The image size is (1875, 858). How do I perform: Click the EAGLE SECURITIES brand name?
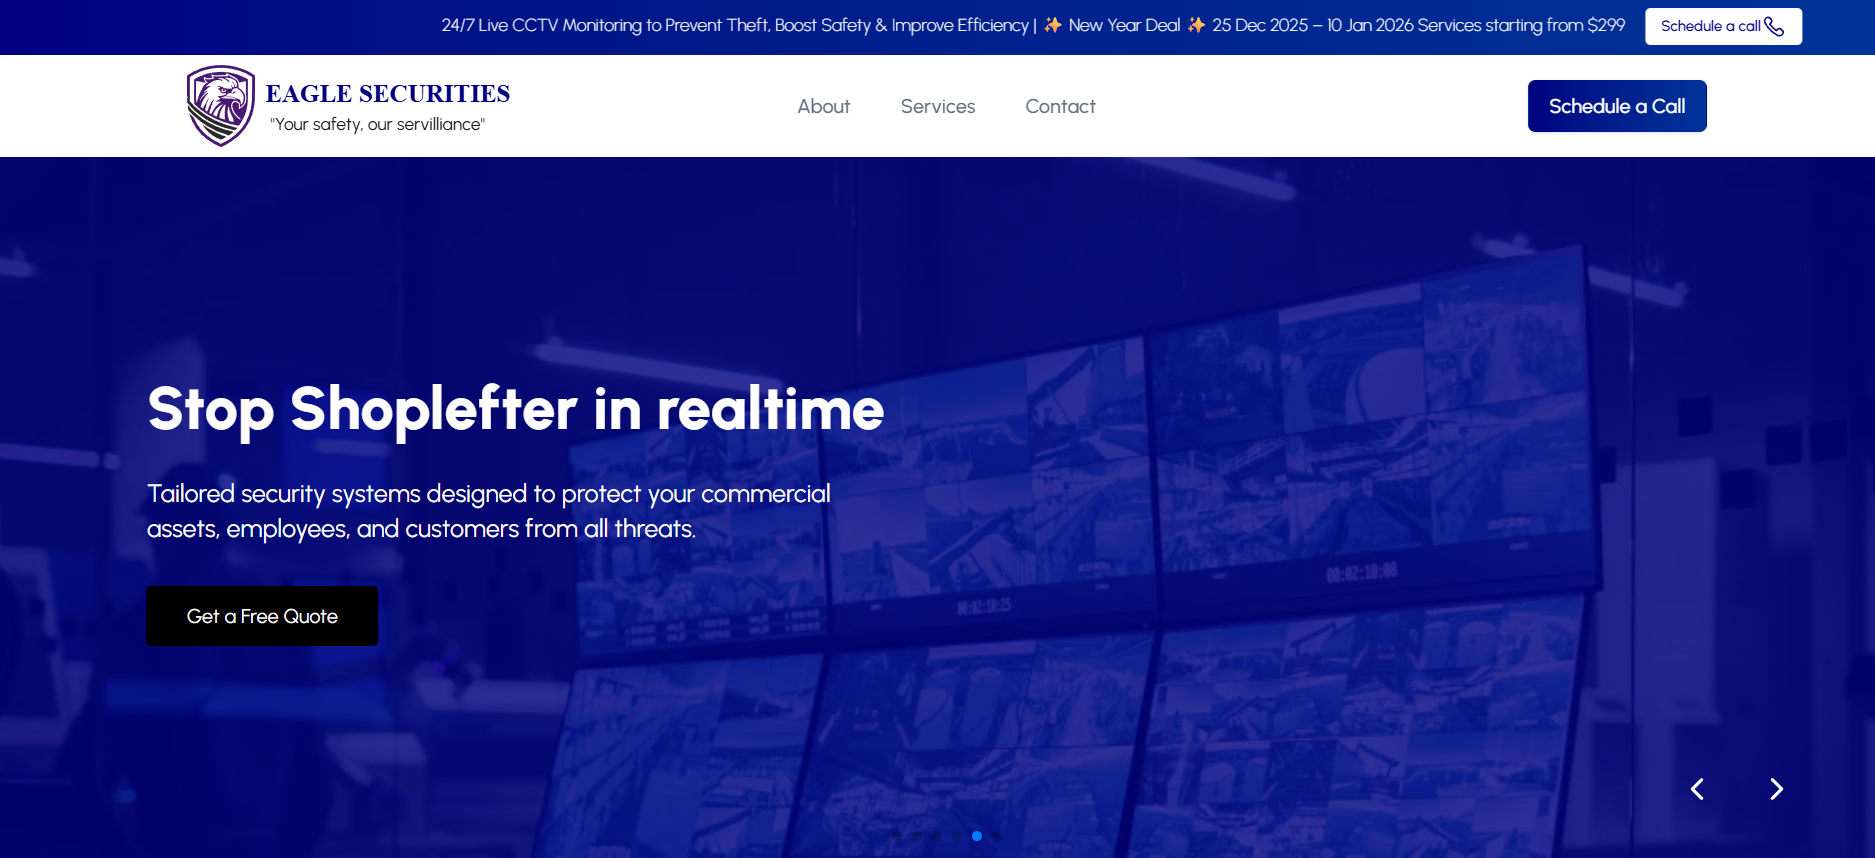point(388,93)
